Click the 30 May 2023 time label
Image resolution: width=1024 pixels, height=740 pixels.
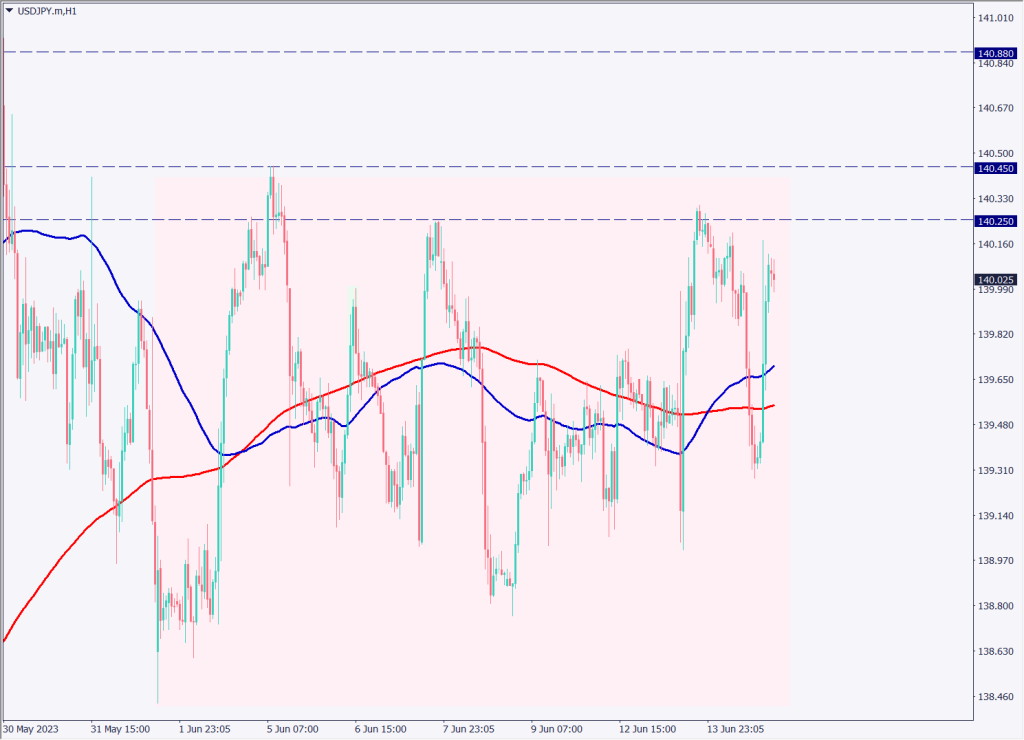[x=31, y=729]
